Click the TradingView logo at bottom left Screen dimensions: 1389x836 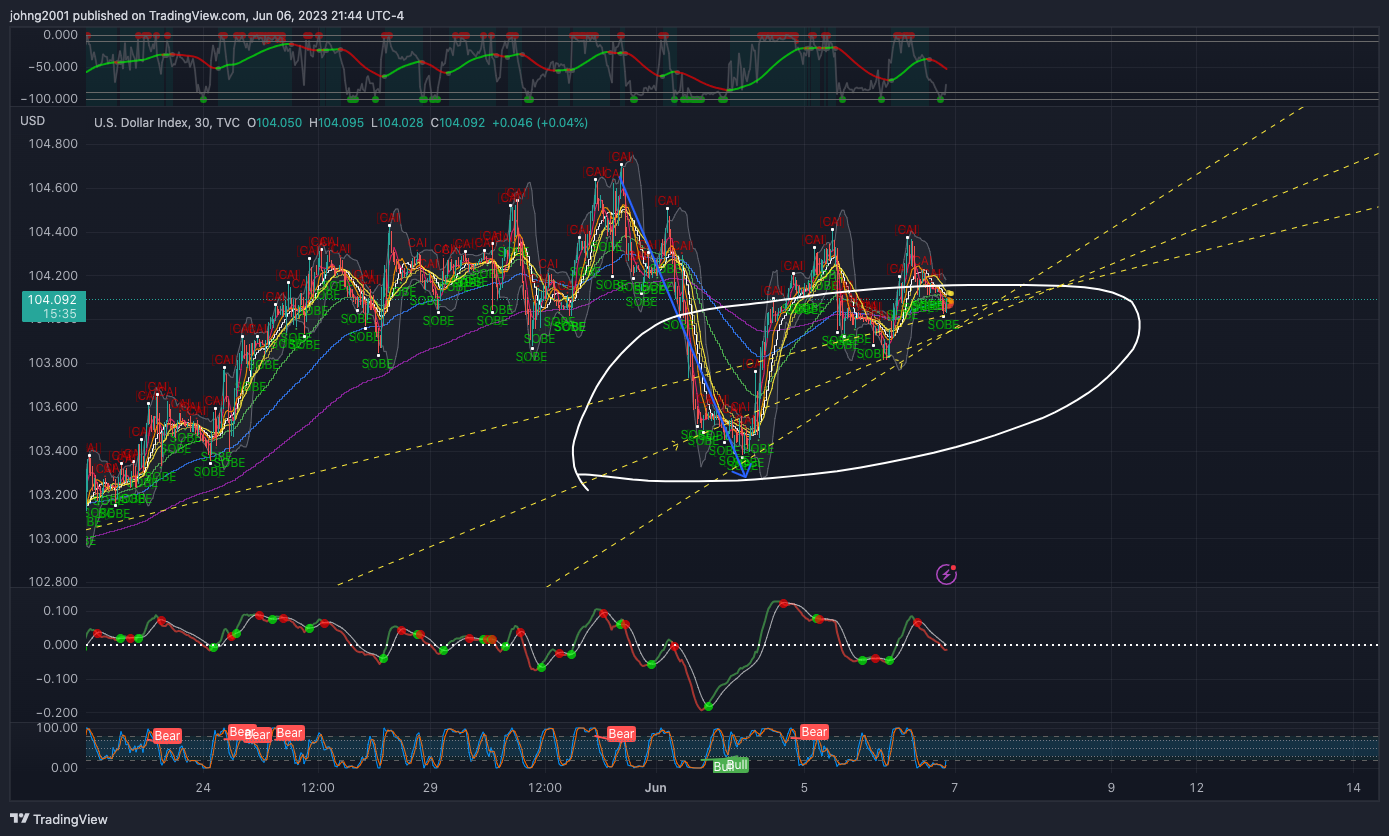[59, 819]
